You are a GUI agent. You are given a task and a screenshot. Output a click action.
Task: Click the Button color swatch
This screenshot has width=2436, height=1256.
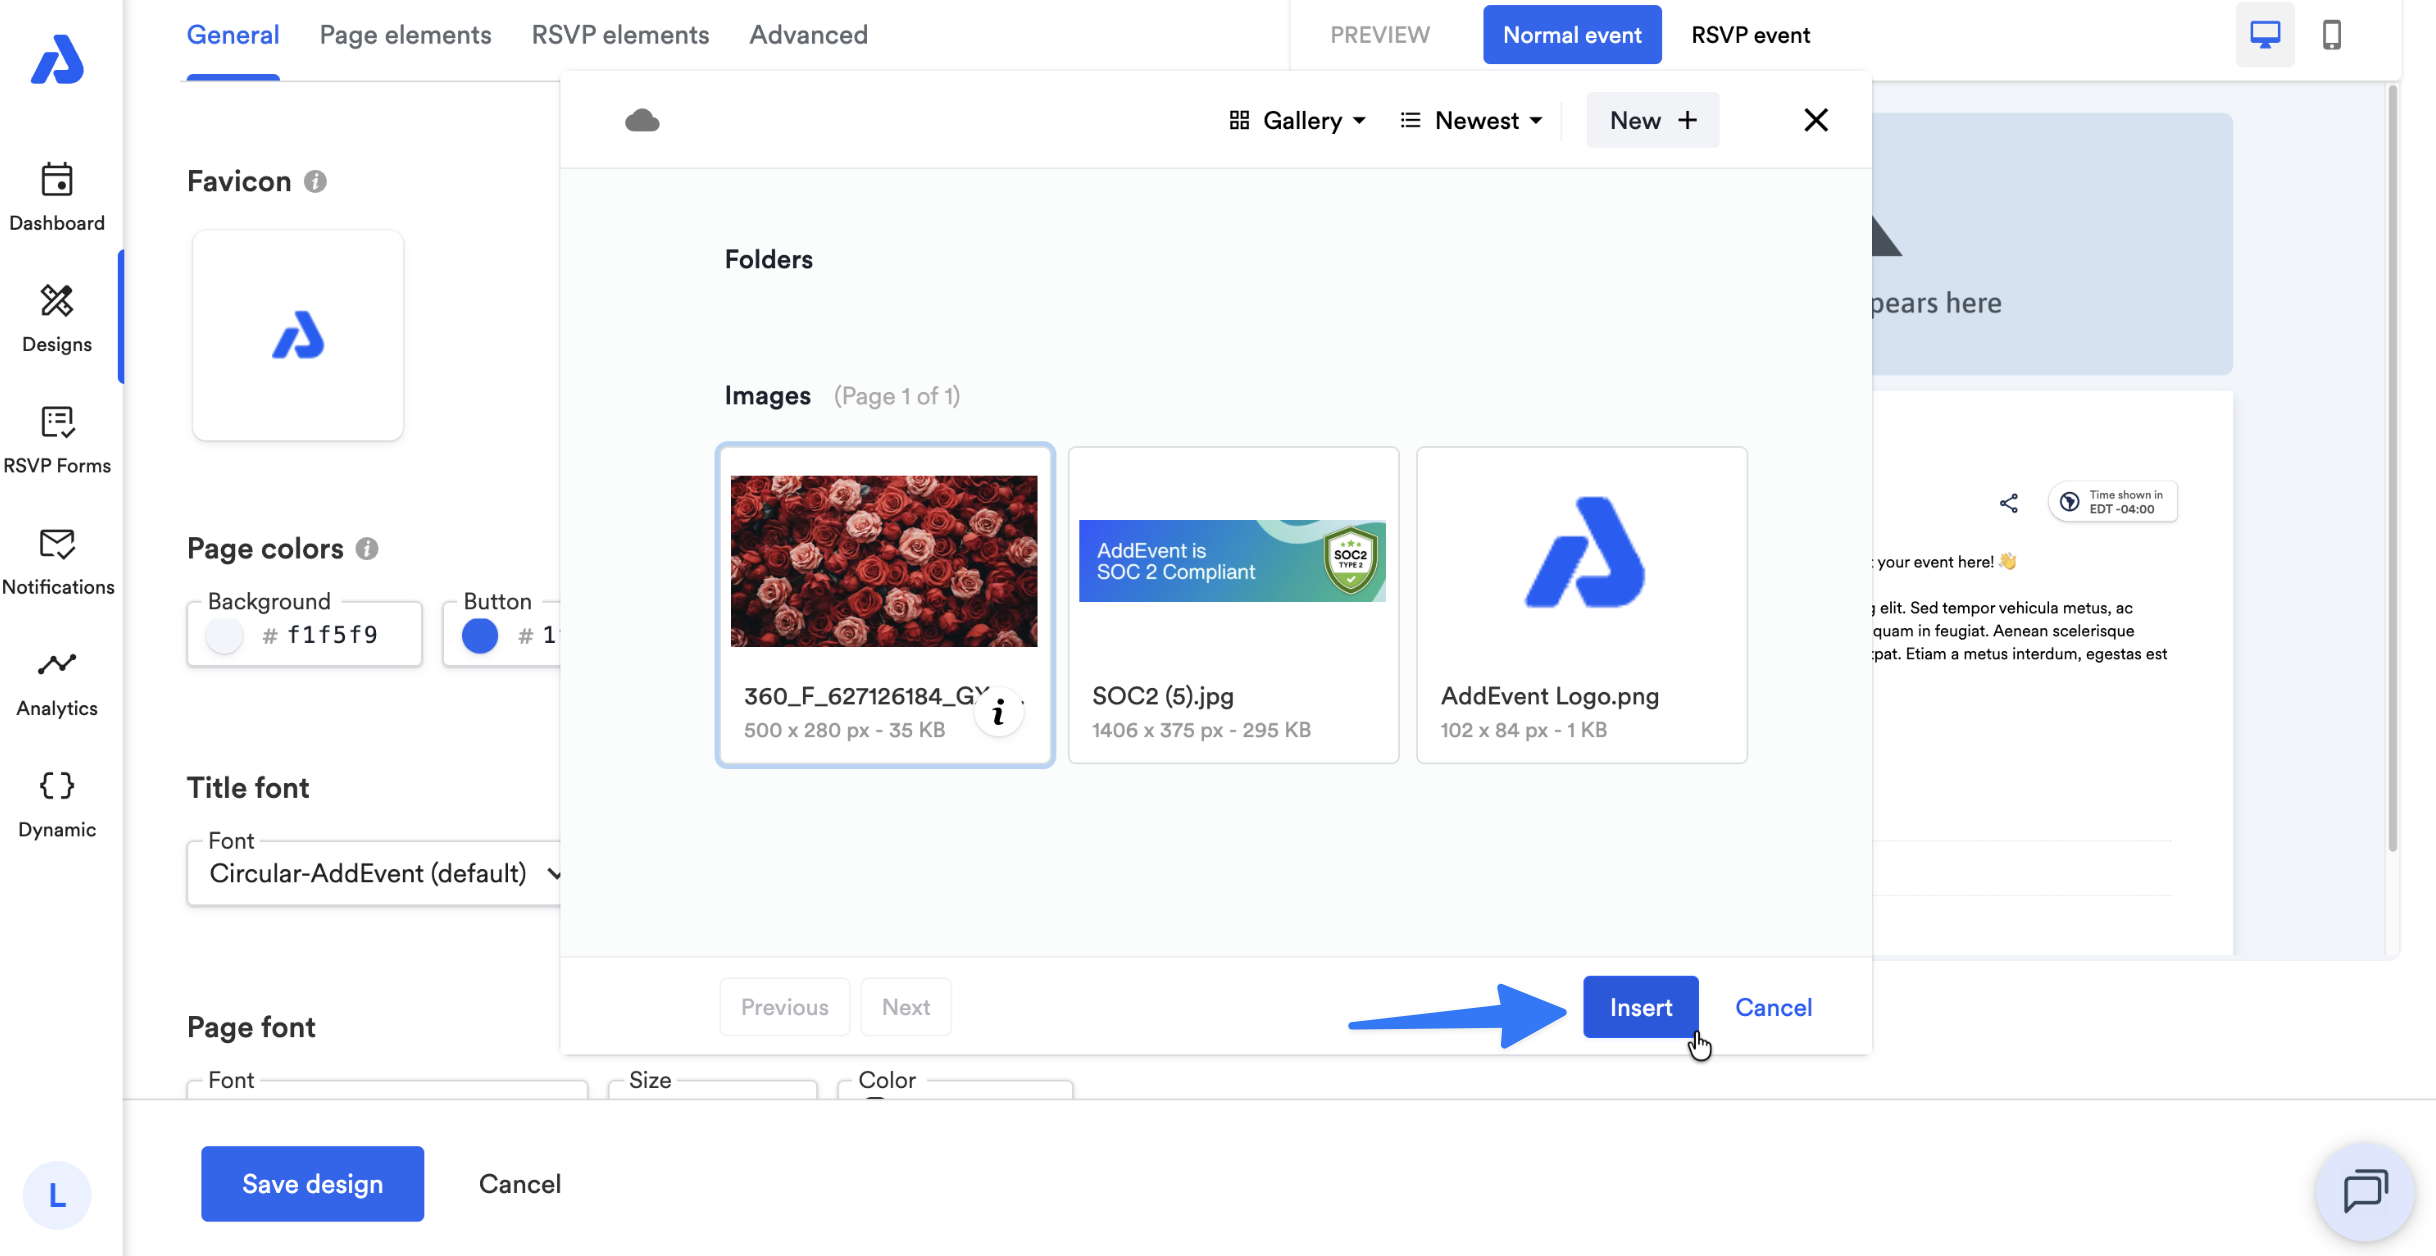tap(480, 635)
